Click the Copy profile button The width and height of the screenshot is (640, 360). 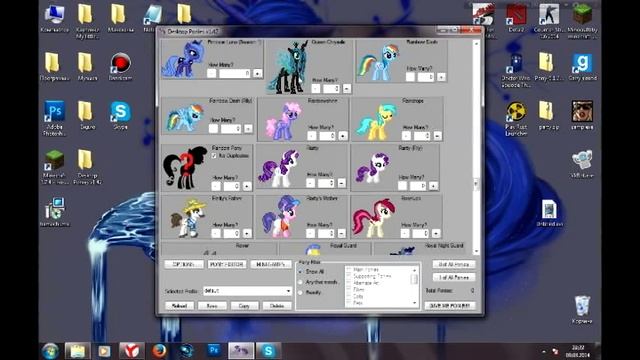pyautogui.click(x=244, y=306)
